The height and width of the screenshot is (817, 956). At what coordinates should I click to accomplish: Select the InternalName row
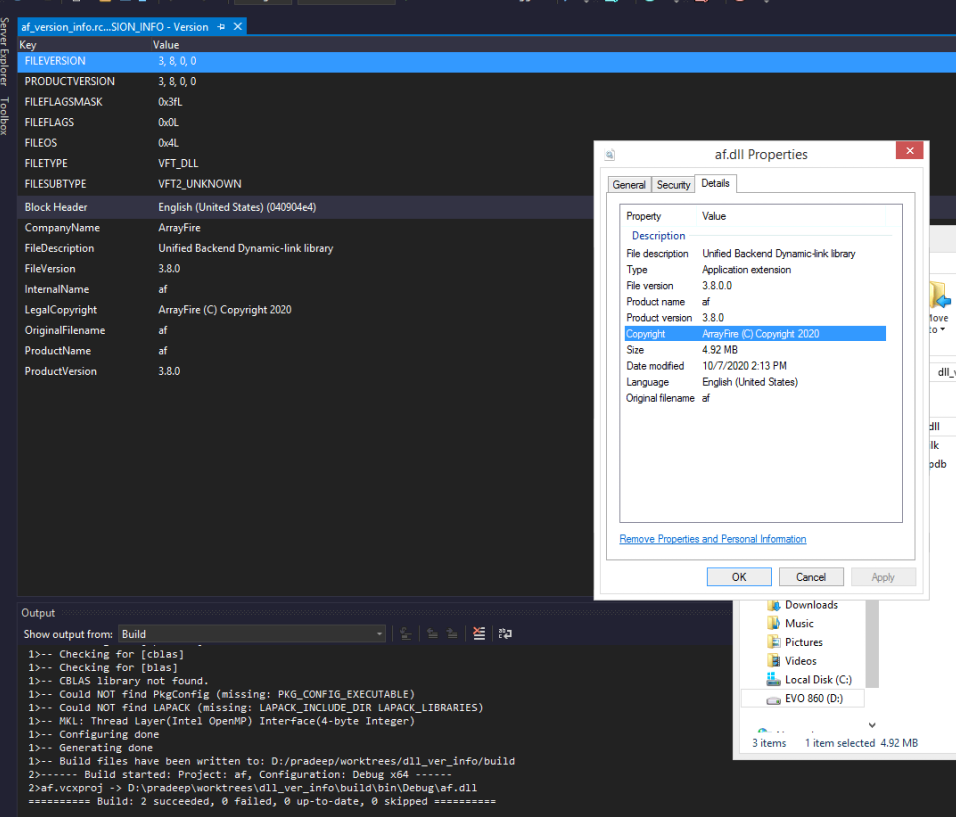click(305, 290)
